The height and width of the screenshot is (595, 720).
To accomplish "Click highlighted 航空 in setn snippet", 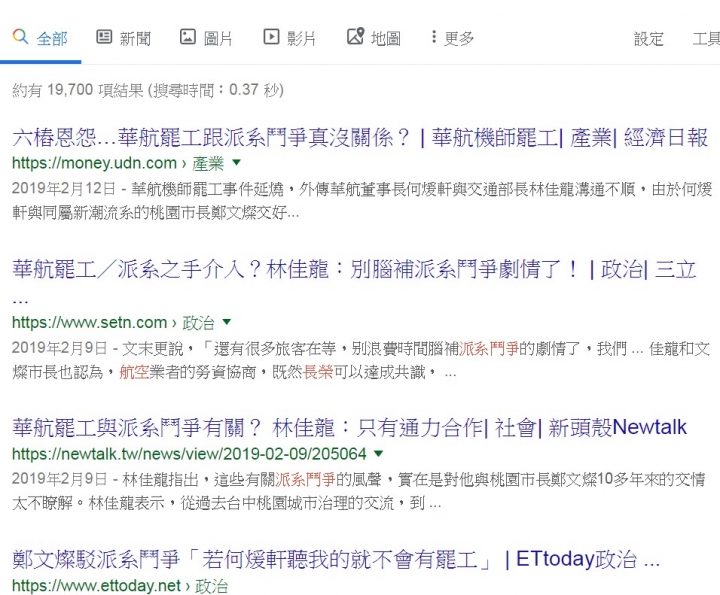I will tap(134, 372).
